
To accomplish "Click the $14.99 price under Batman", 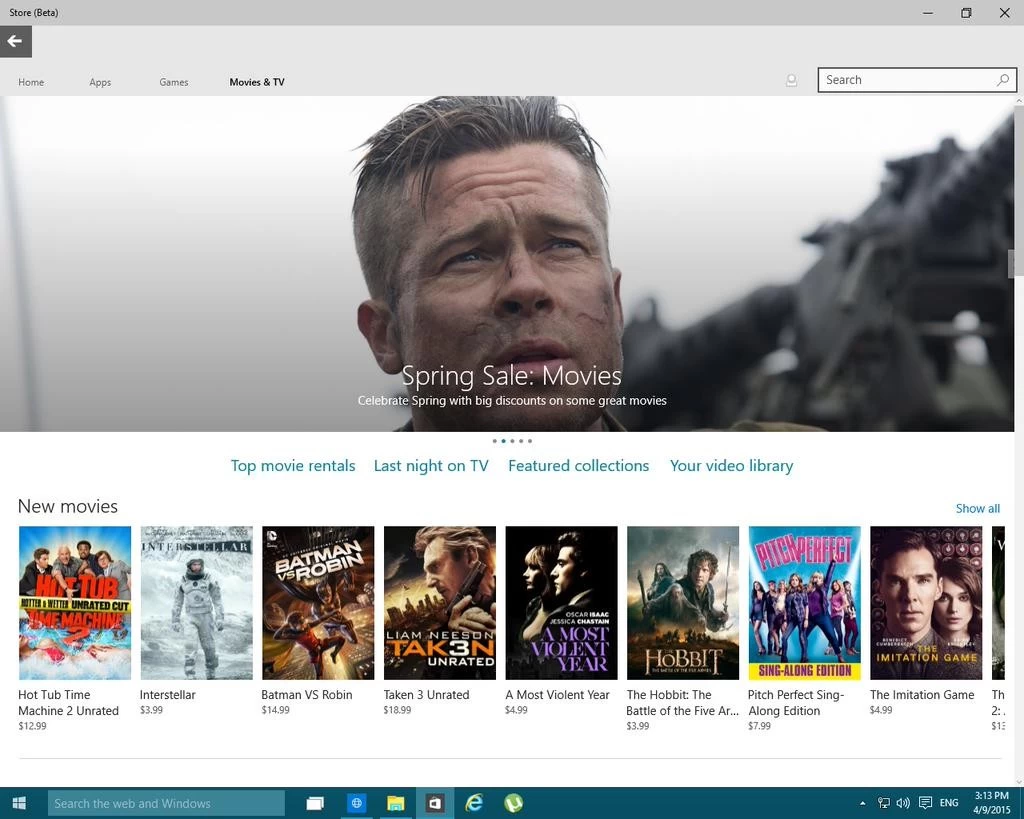I will coord(275,710).
